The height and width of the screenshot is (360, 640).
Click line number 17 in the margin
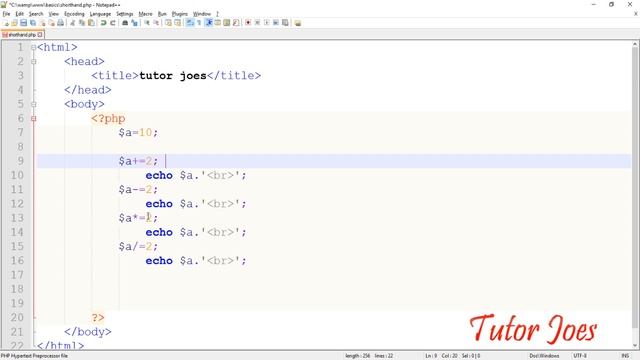tap(17, 275)
